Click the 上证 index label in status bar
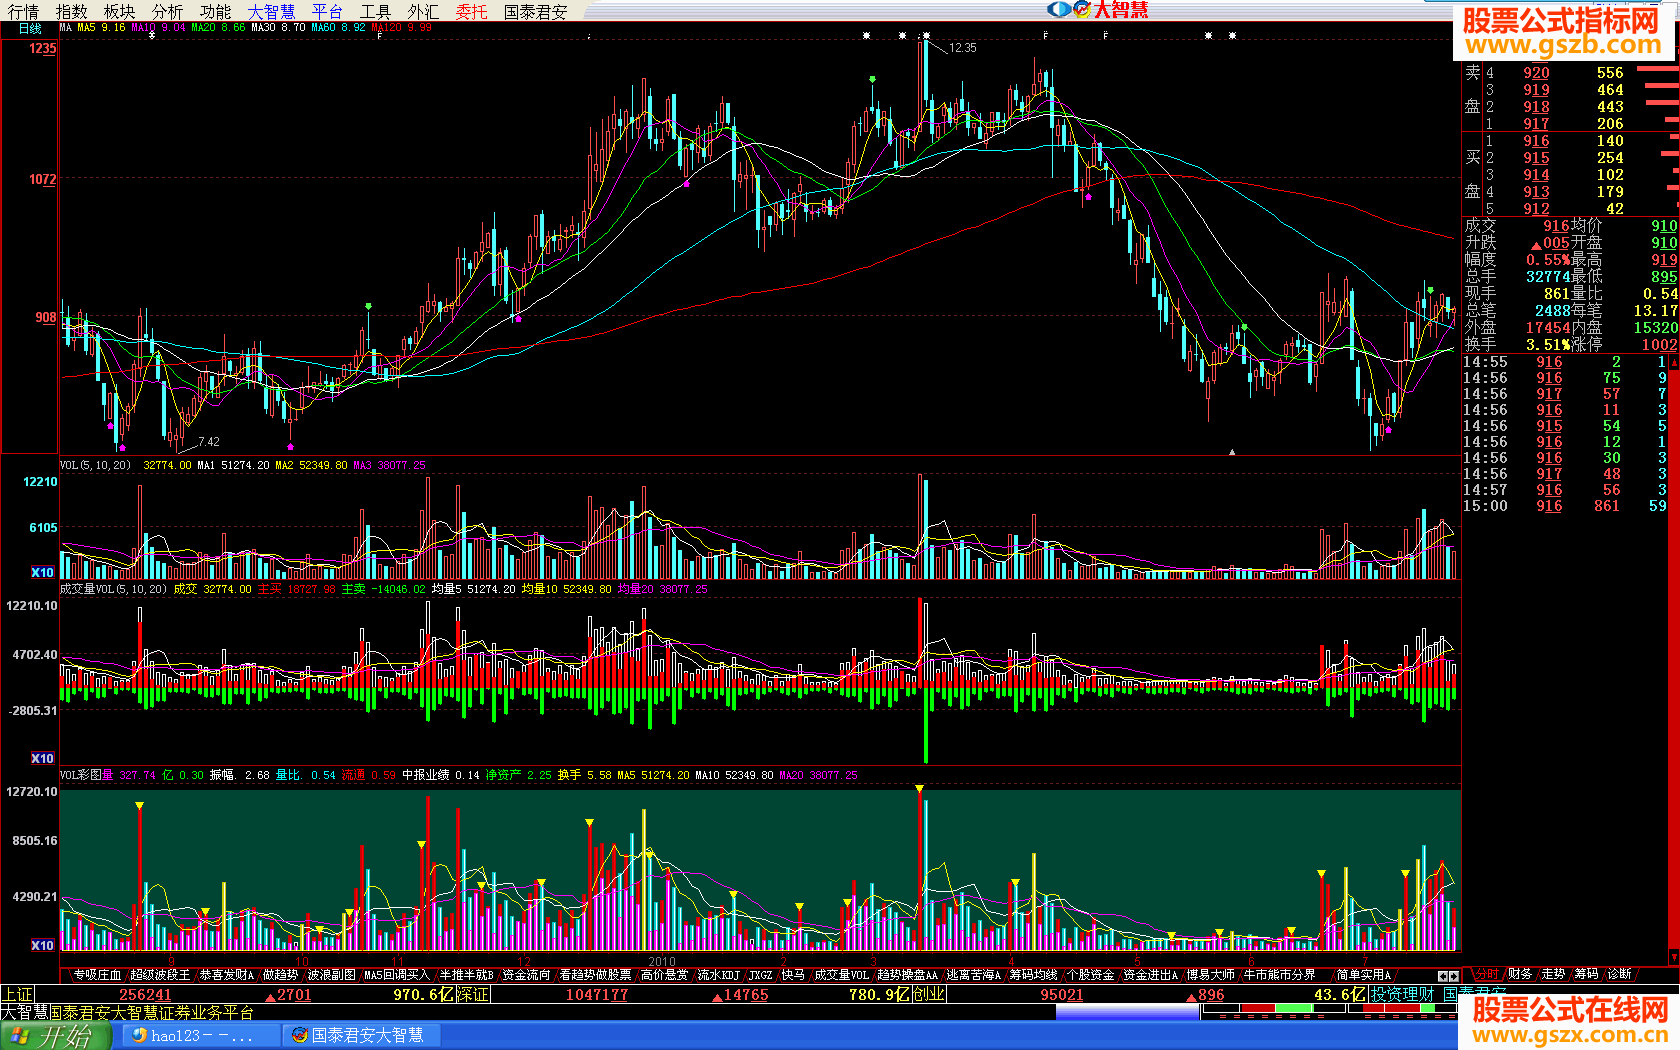This screenshot has height=1050, width=1680. point(18,994)
